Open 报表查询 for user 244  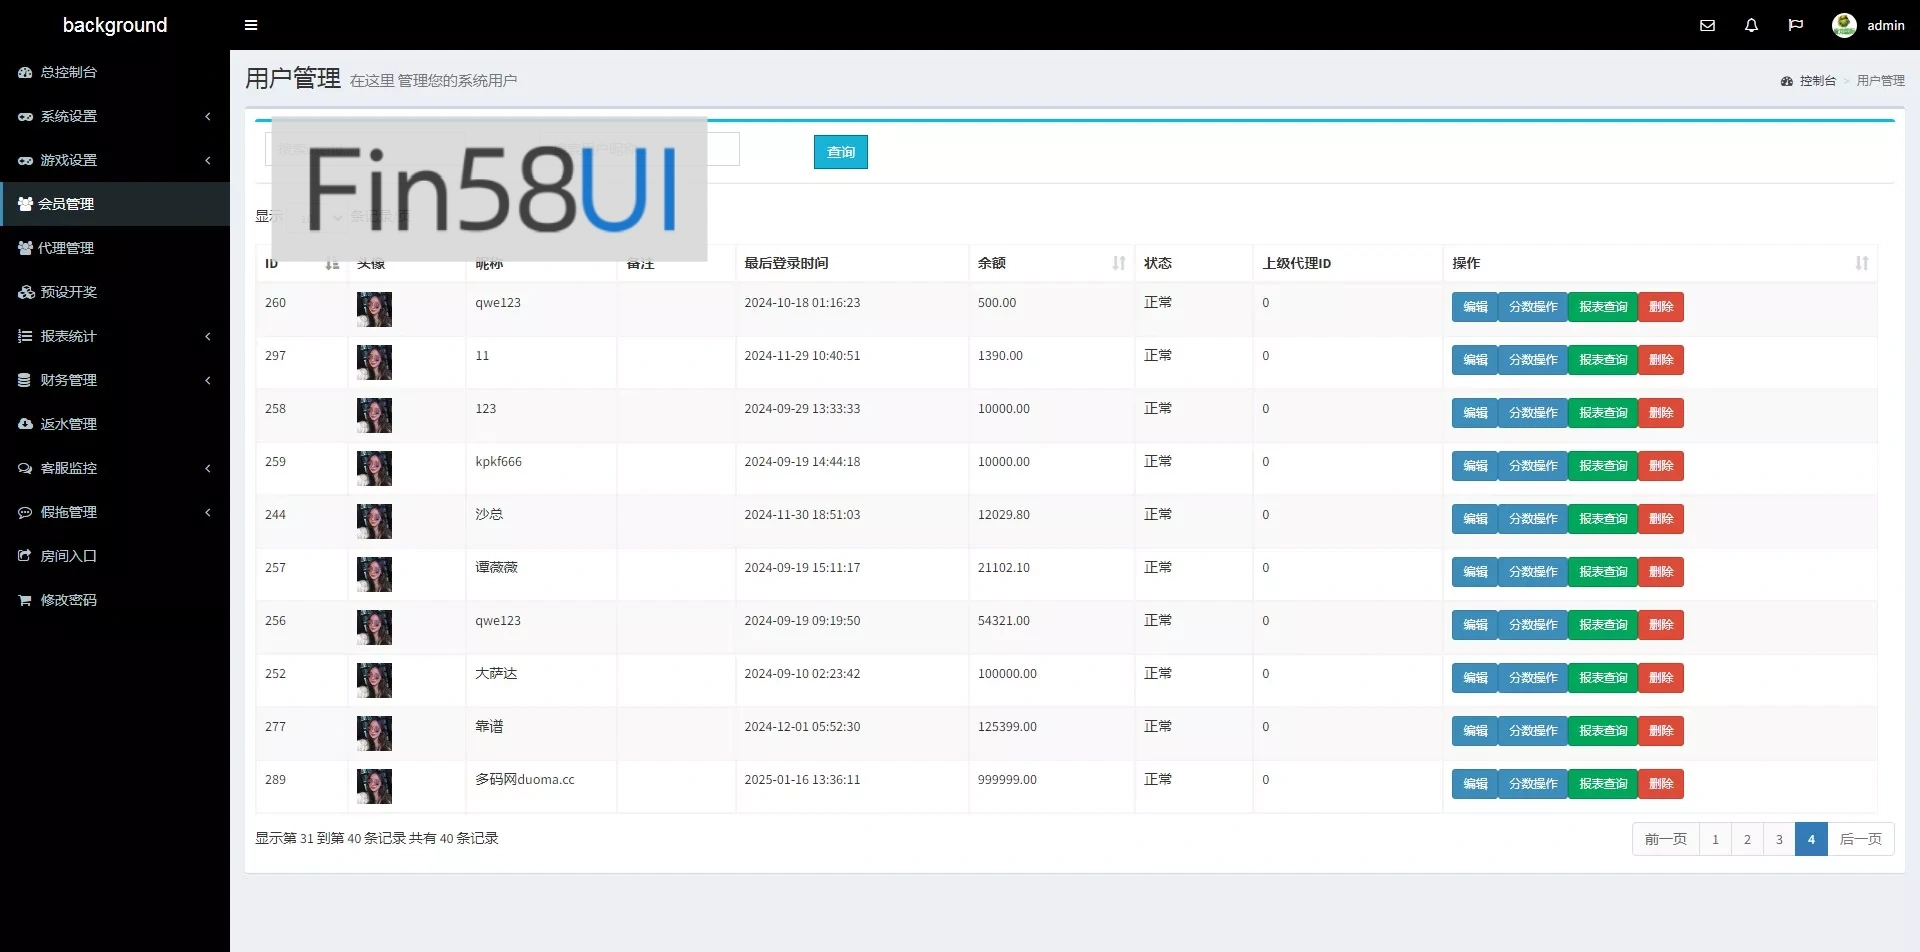pyautogui.click(x=1602, y=519)
